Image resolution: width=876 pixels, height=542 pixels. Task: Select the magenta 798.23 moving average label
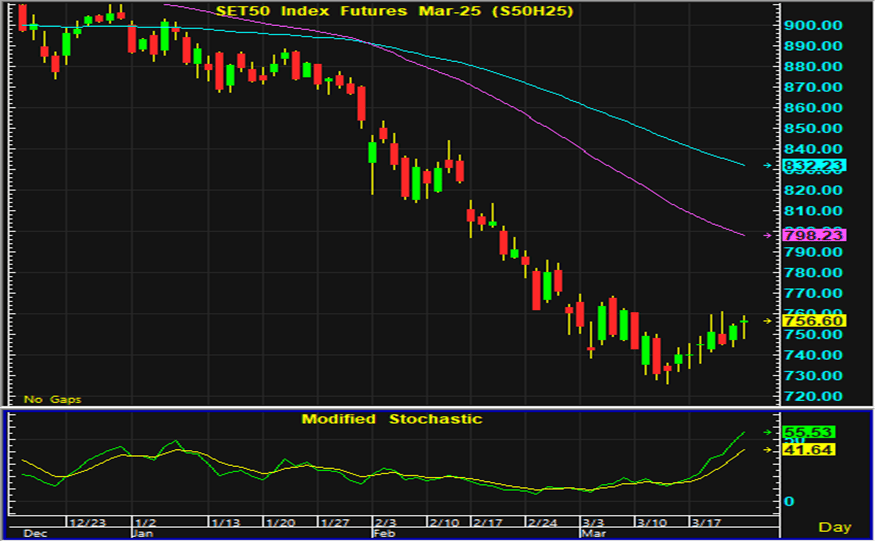pos(816,235)
